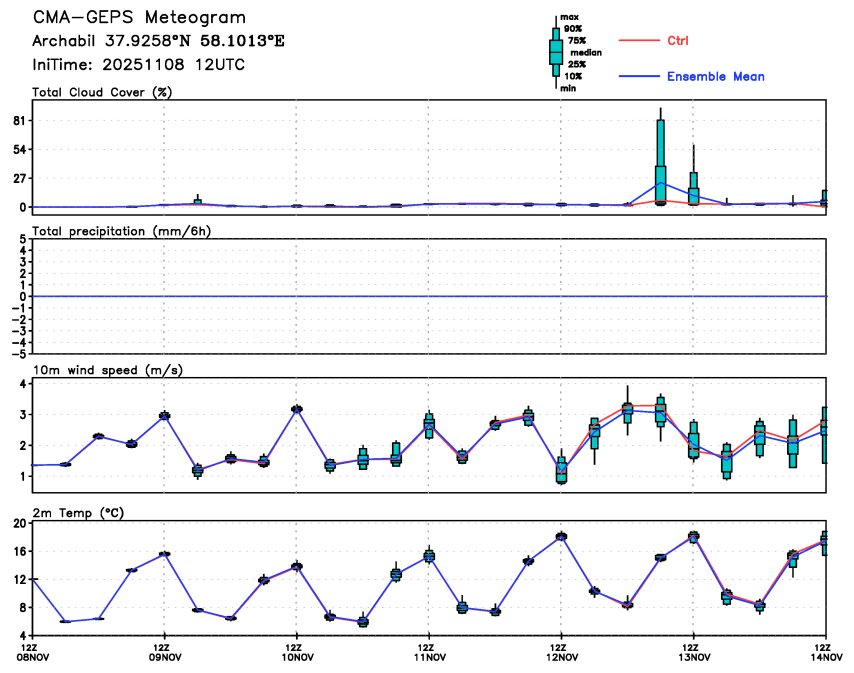Click the 'median' legend label
This screenshot has width=854, height=673.
(586, 53)
